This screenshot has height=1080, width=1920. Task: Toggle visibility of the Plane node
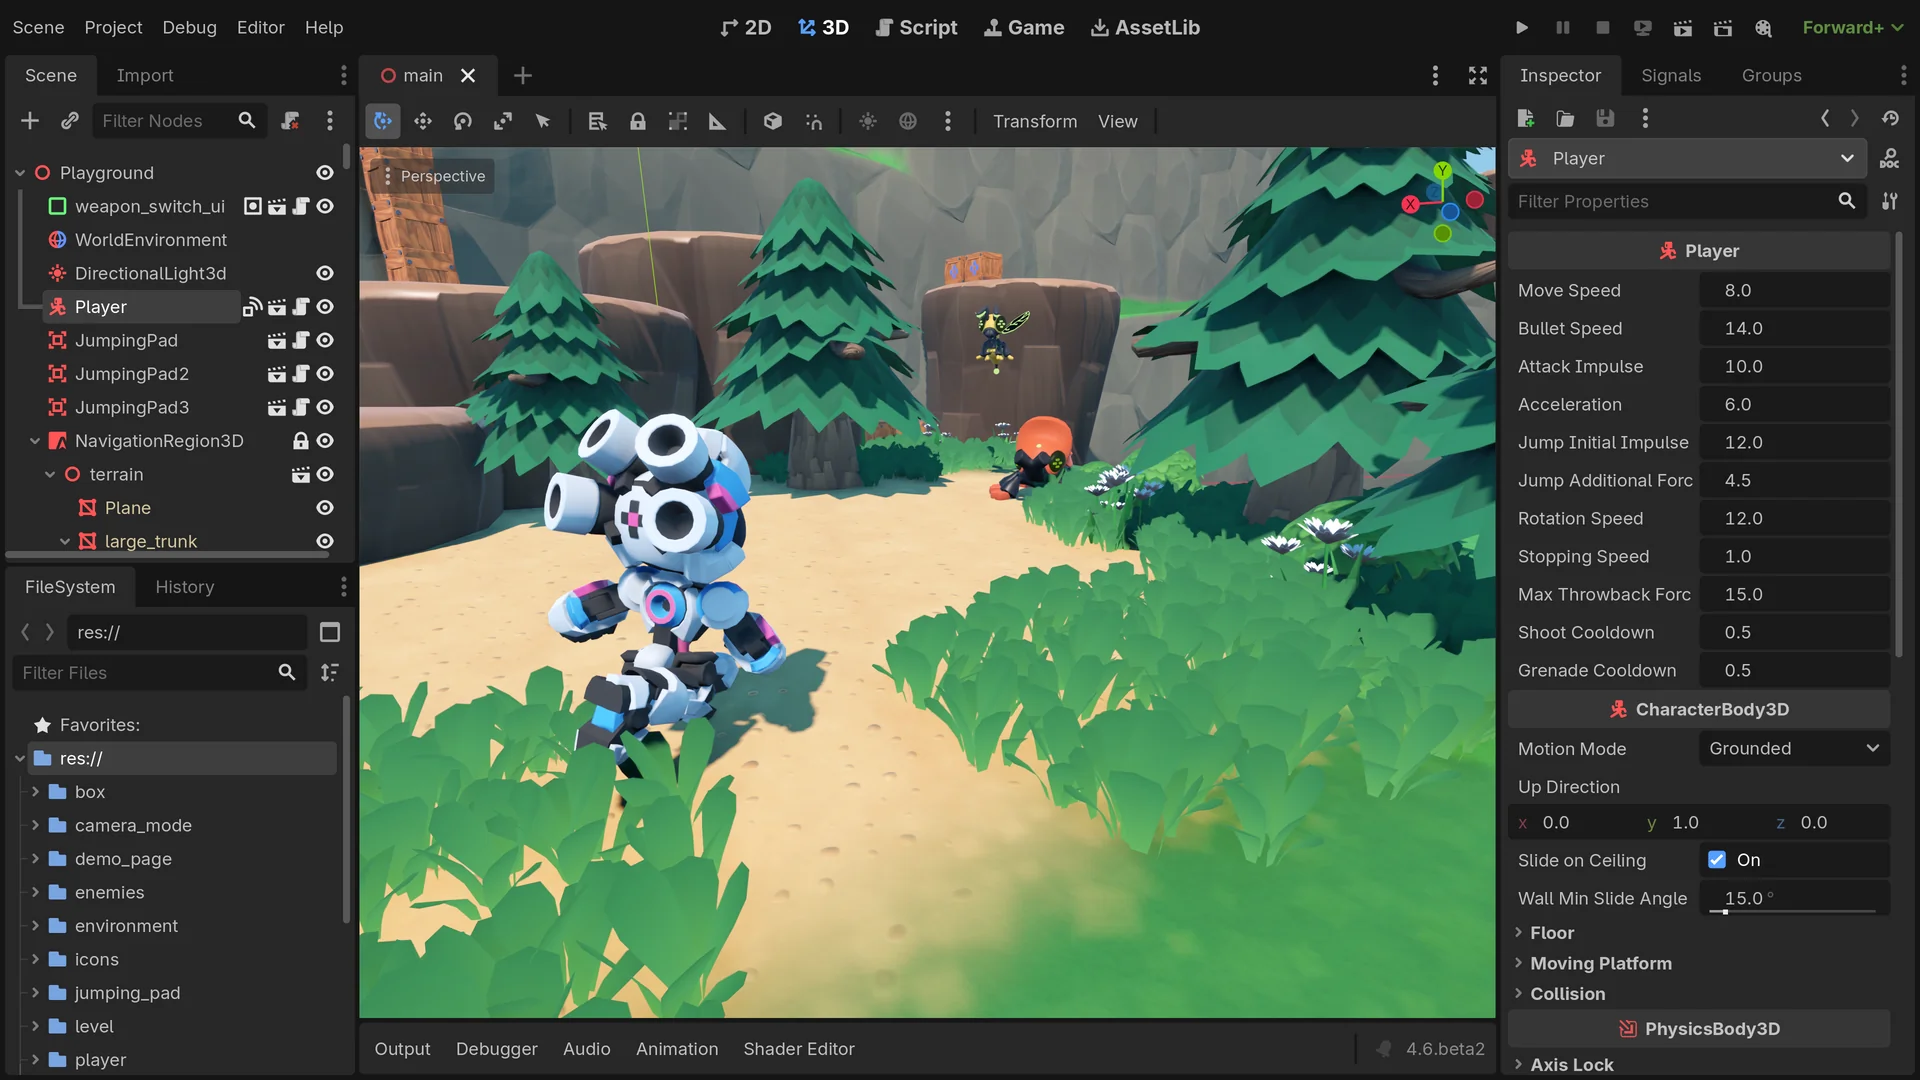pos(325,508)
